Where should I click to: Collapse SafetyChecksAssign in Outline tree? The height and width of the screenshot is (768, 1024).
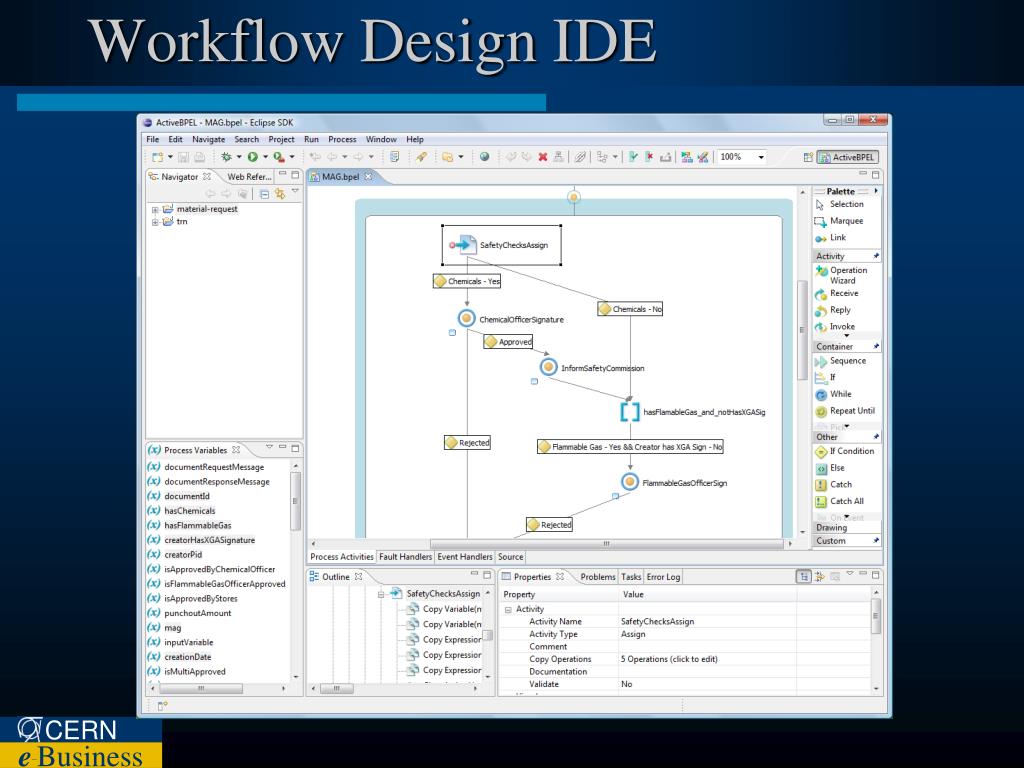[381, 594]
